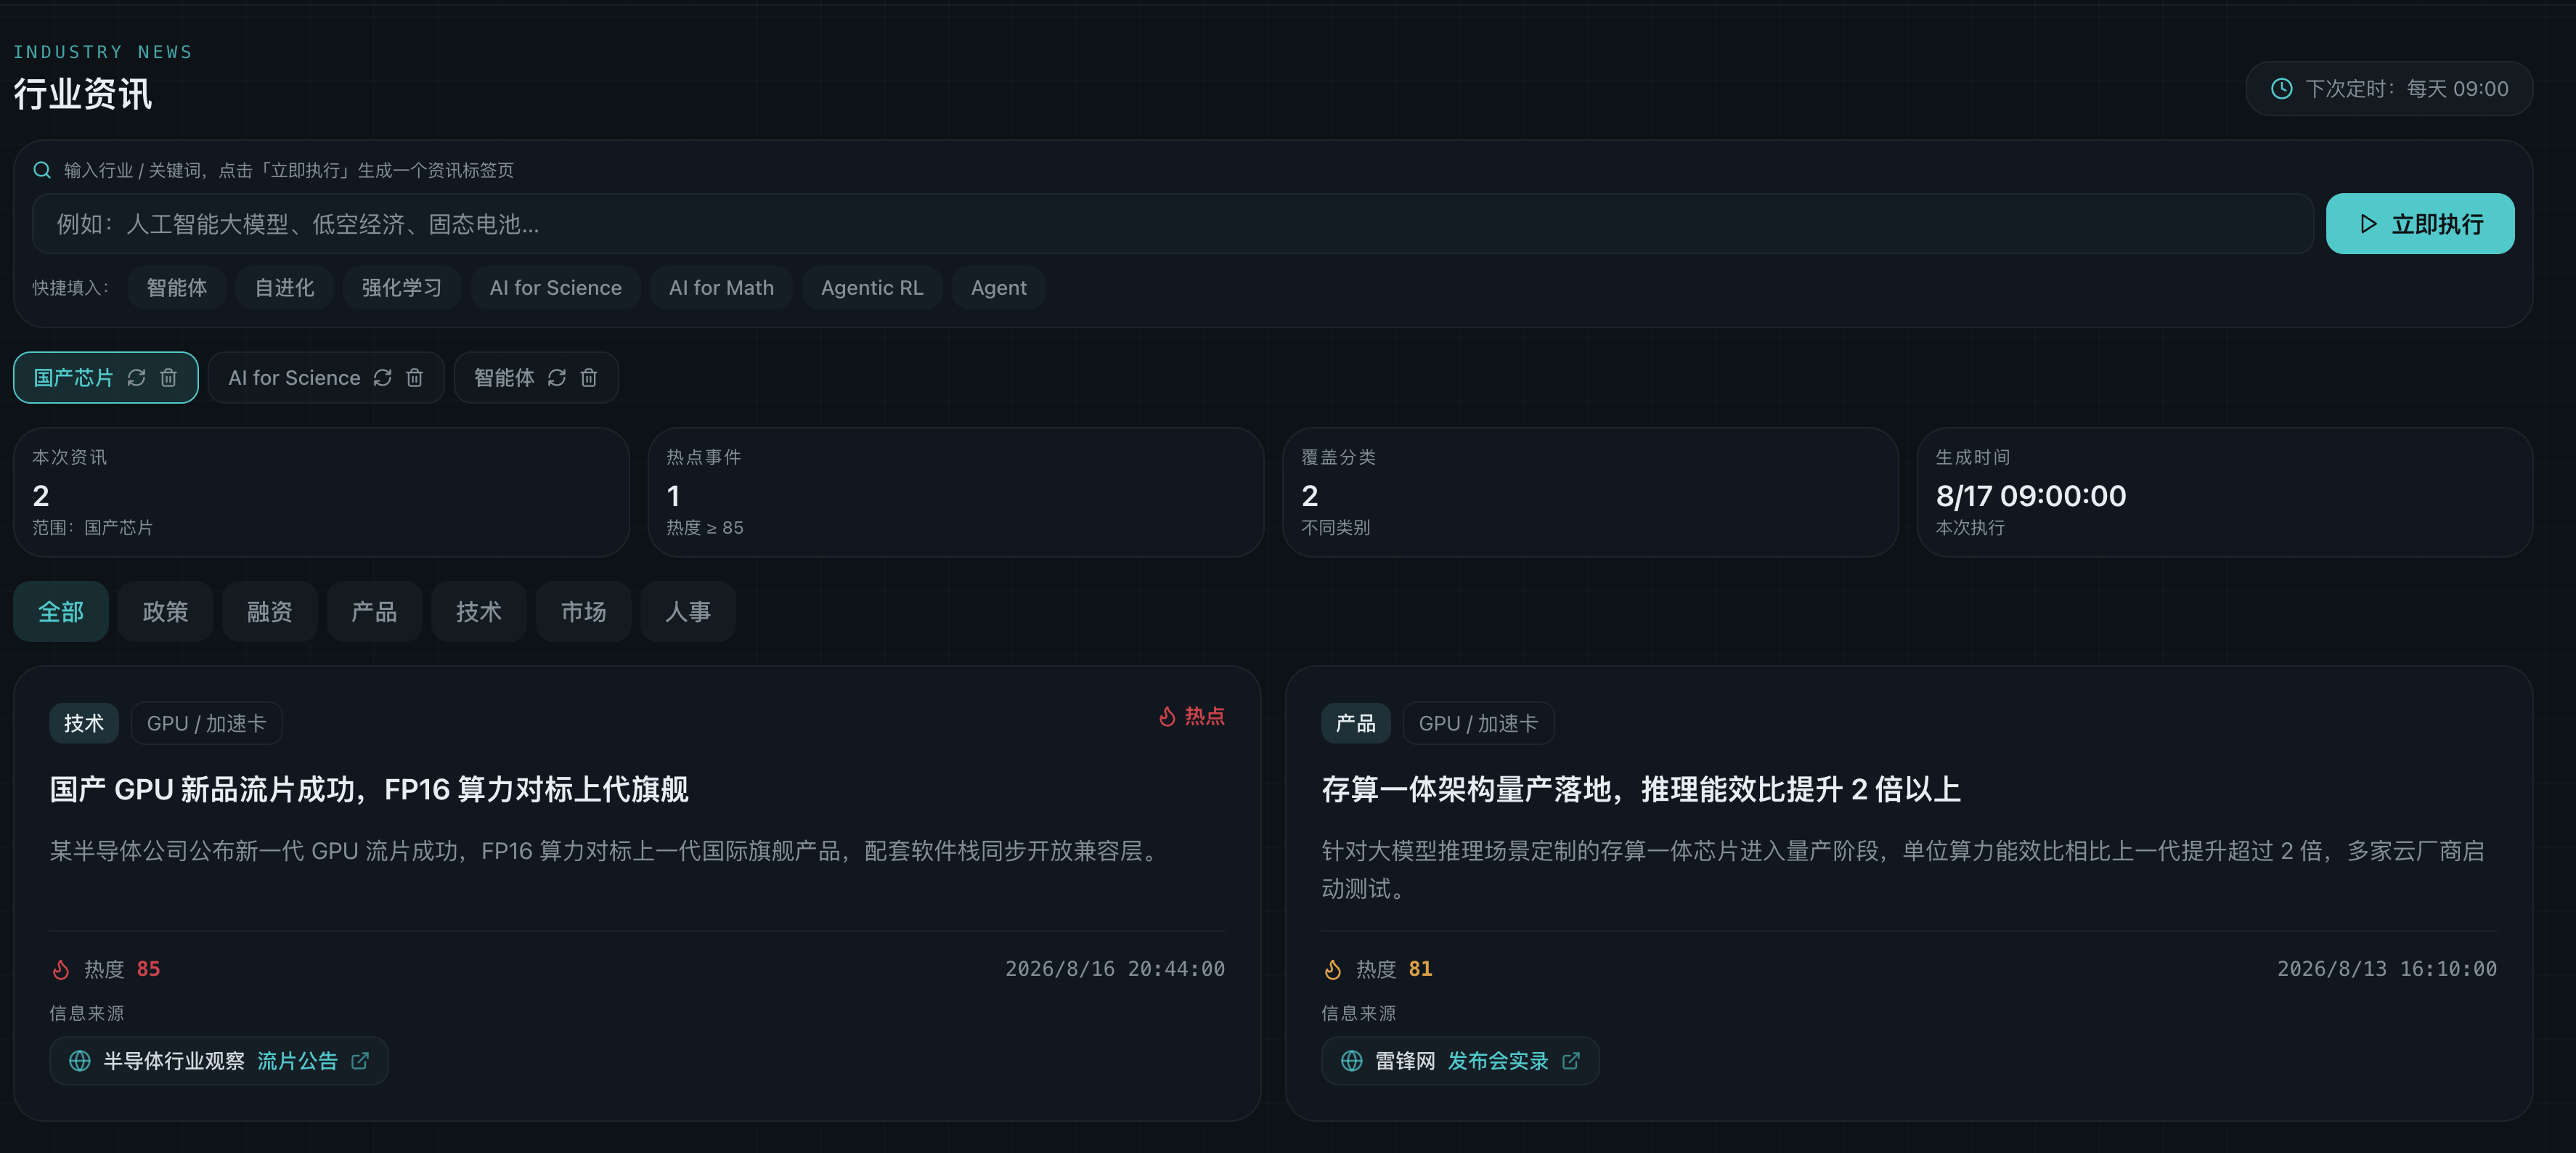Viewport: 2576px width, 1153px height.
Task: Switch to the 智能体 news tab
Action: (504, 378)
